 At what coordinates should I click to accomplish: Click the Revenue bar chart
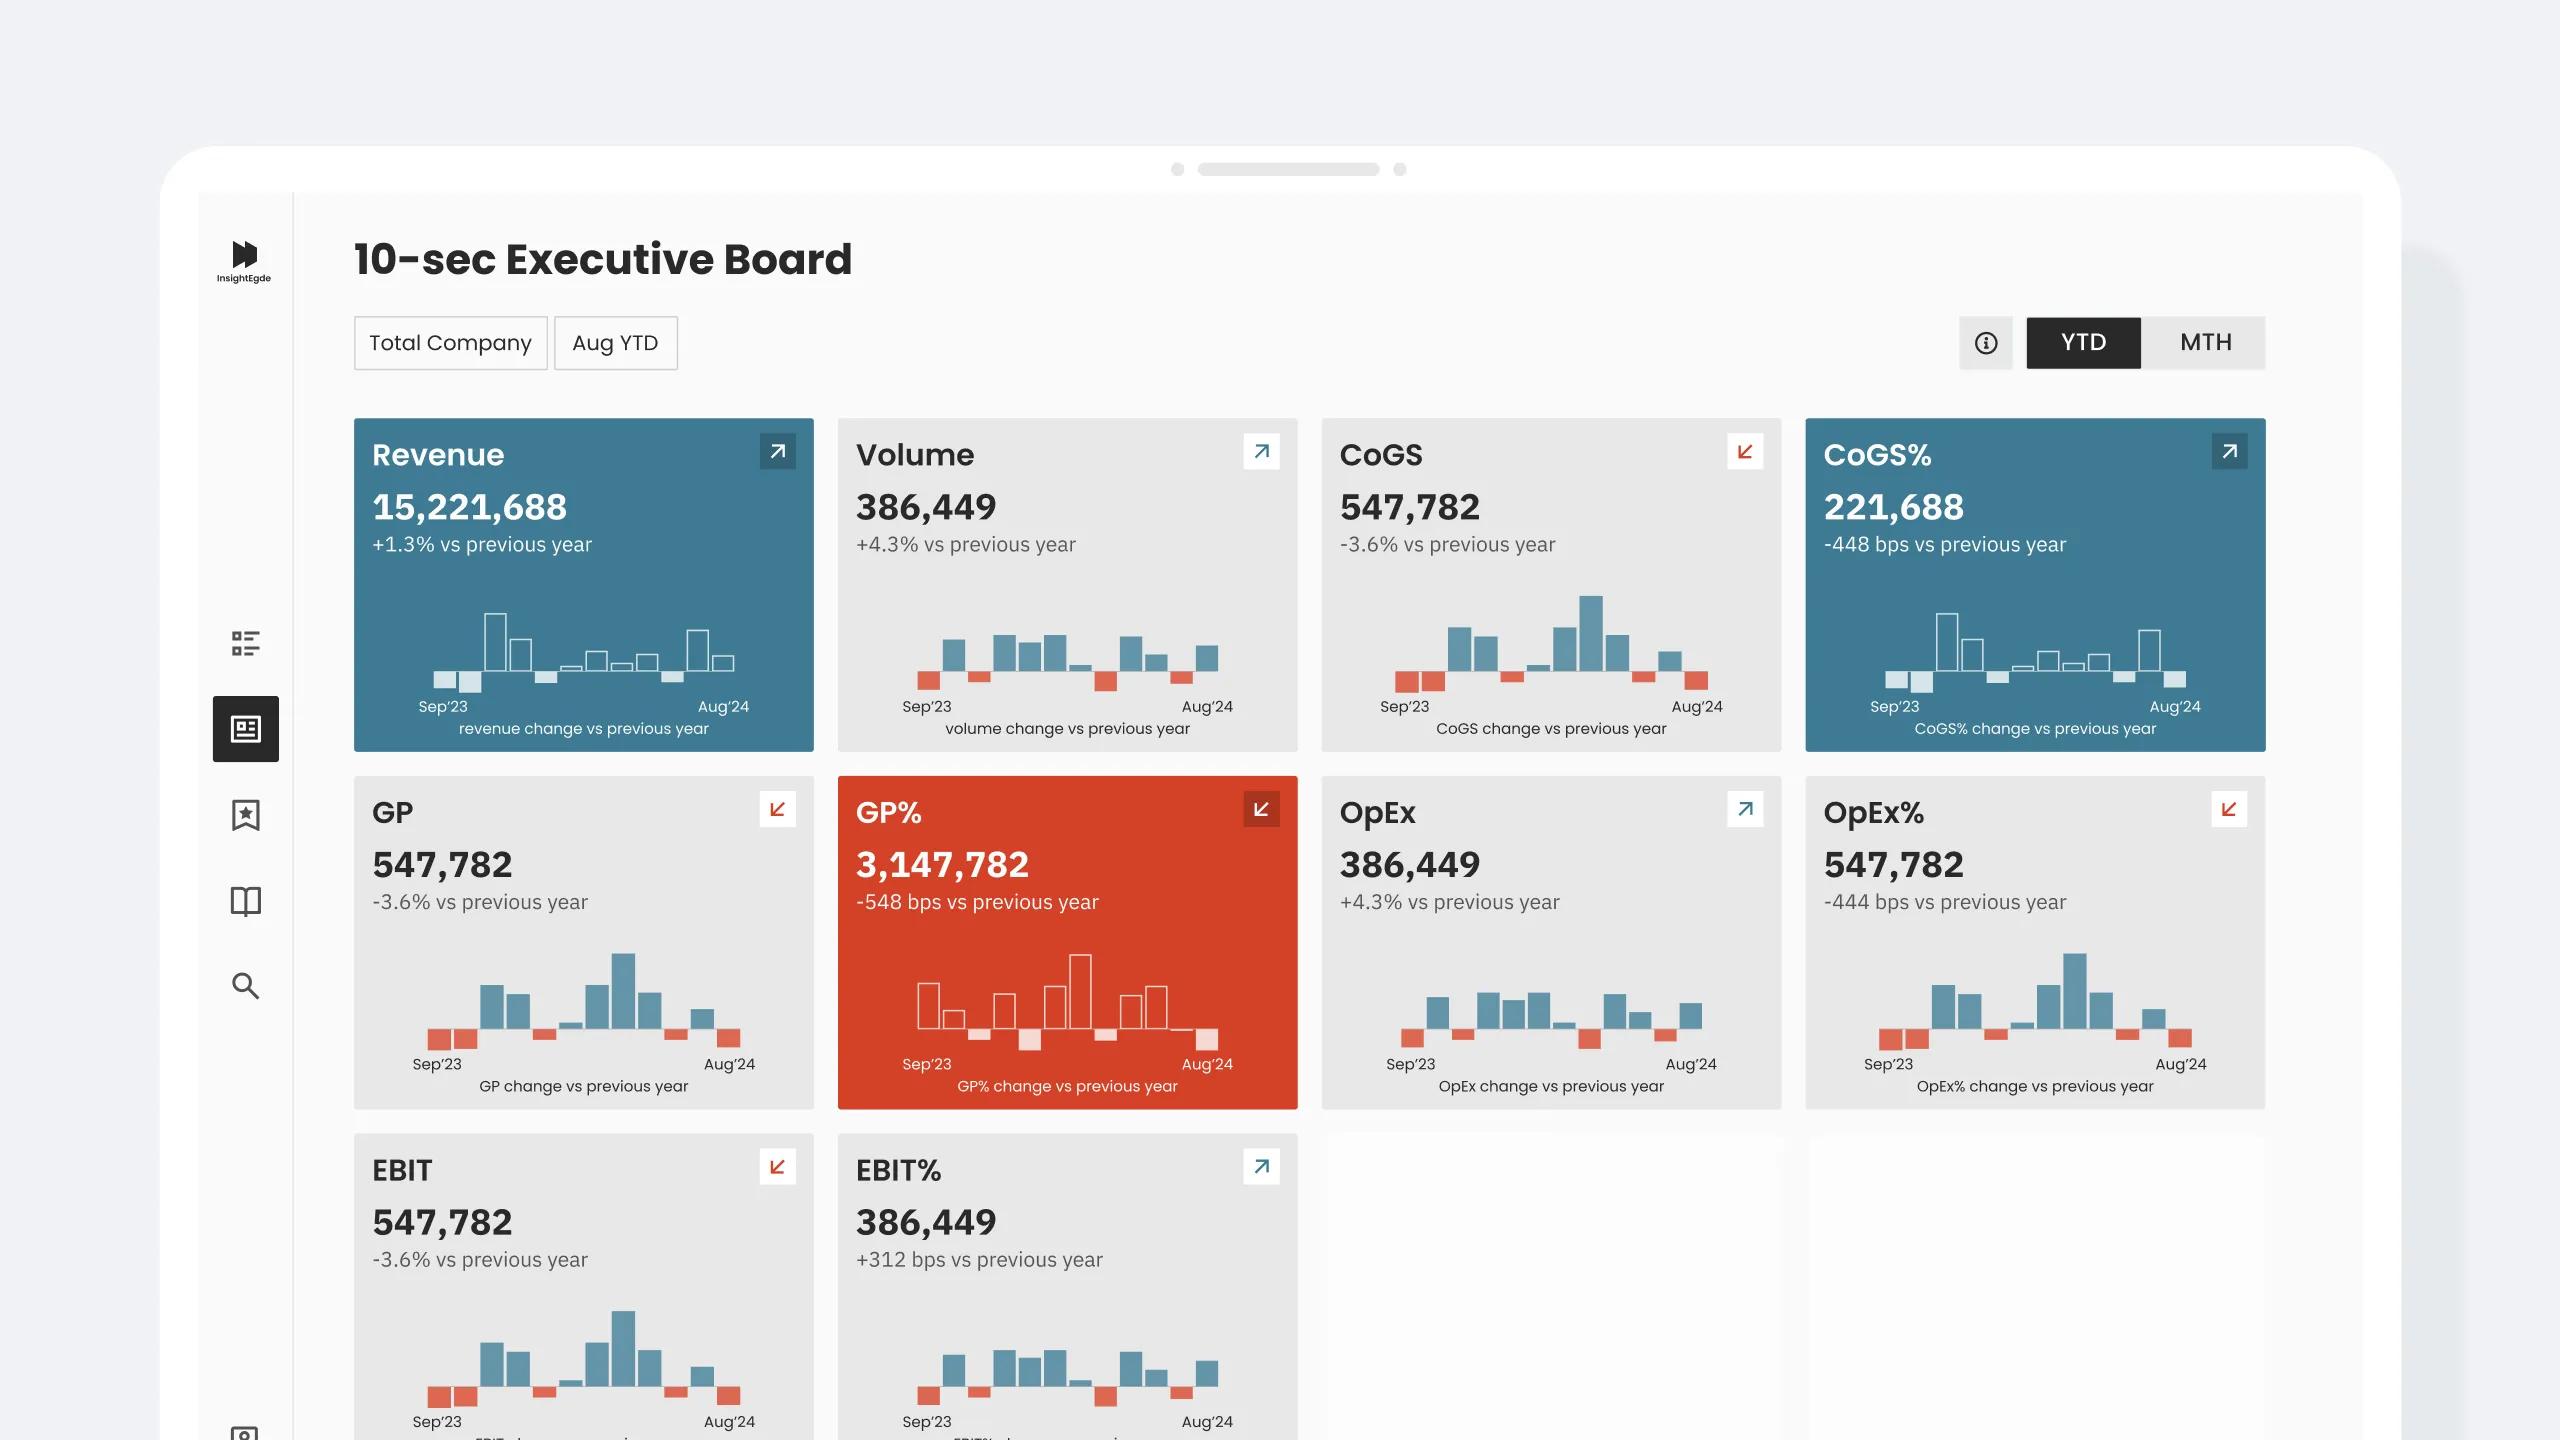584,652
